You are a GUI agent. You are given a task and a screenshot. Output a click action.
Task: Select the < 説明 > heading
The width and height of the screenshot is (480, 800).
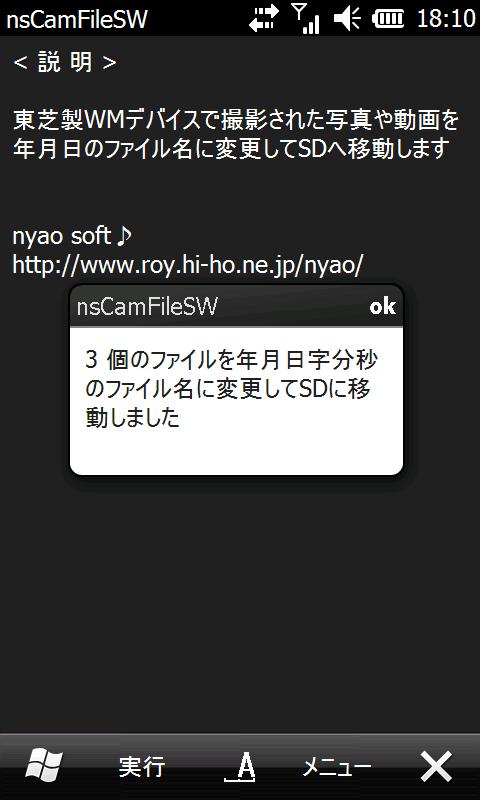click(65, 63)
